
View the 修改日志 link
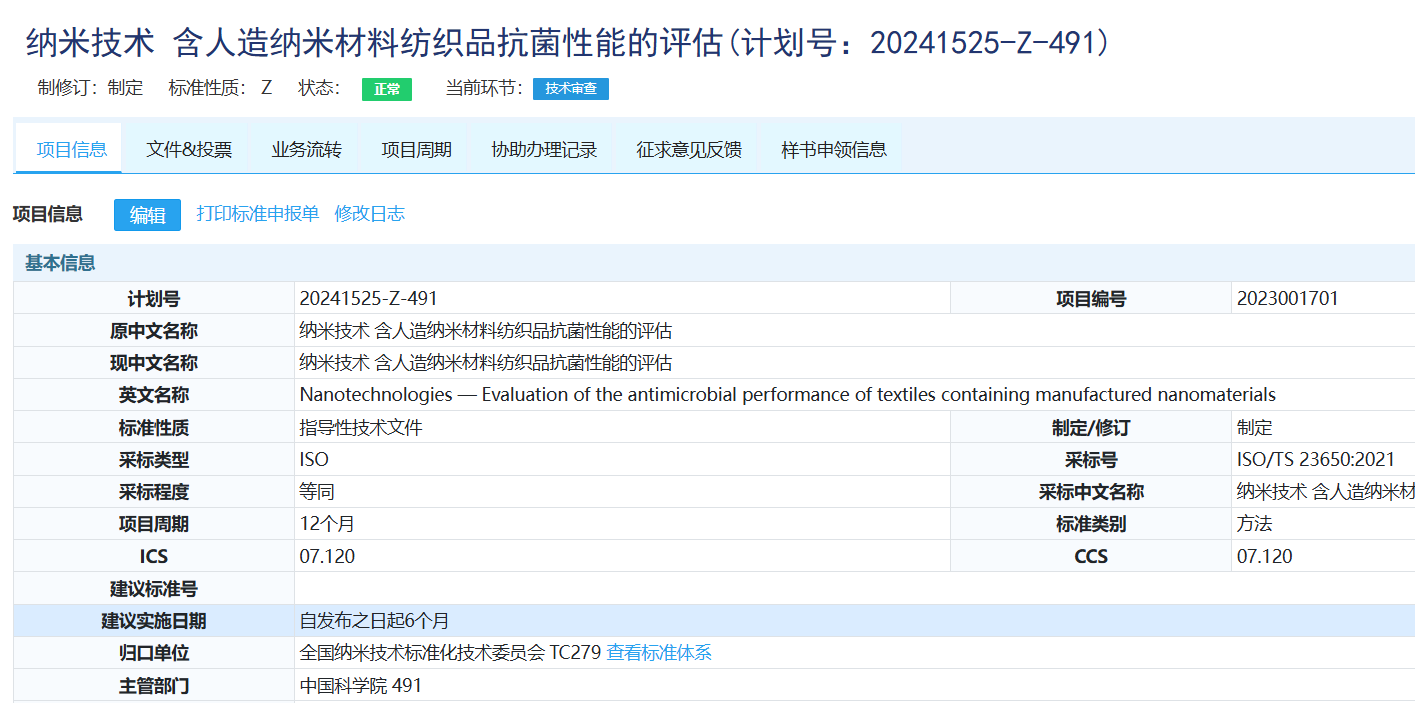(368, 213)
